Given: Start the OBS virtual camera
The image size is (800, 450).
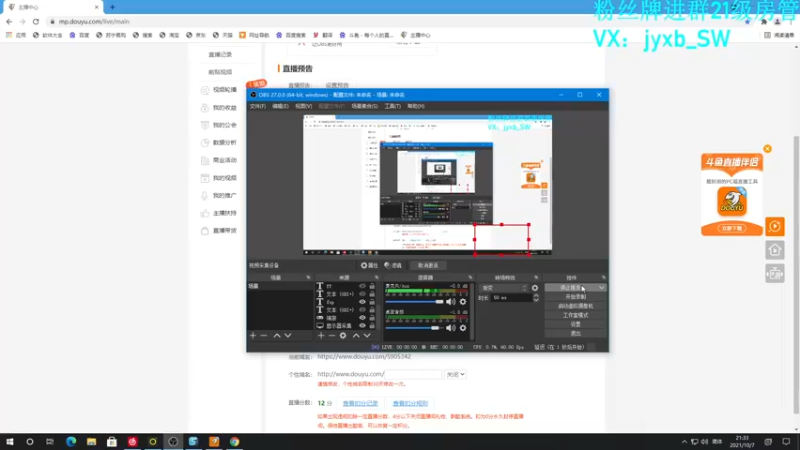Looking at the screenshot, I should point(576,306).
